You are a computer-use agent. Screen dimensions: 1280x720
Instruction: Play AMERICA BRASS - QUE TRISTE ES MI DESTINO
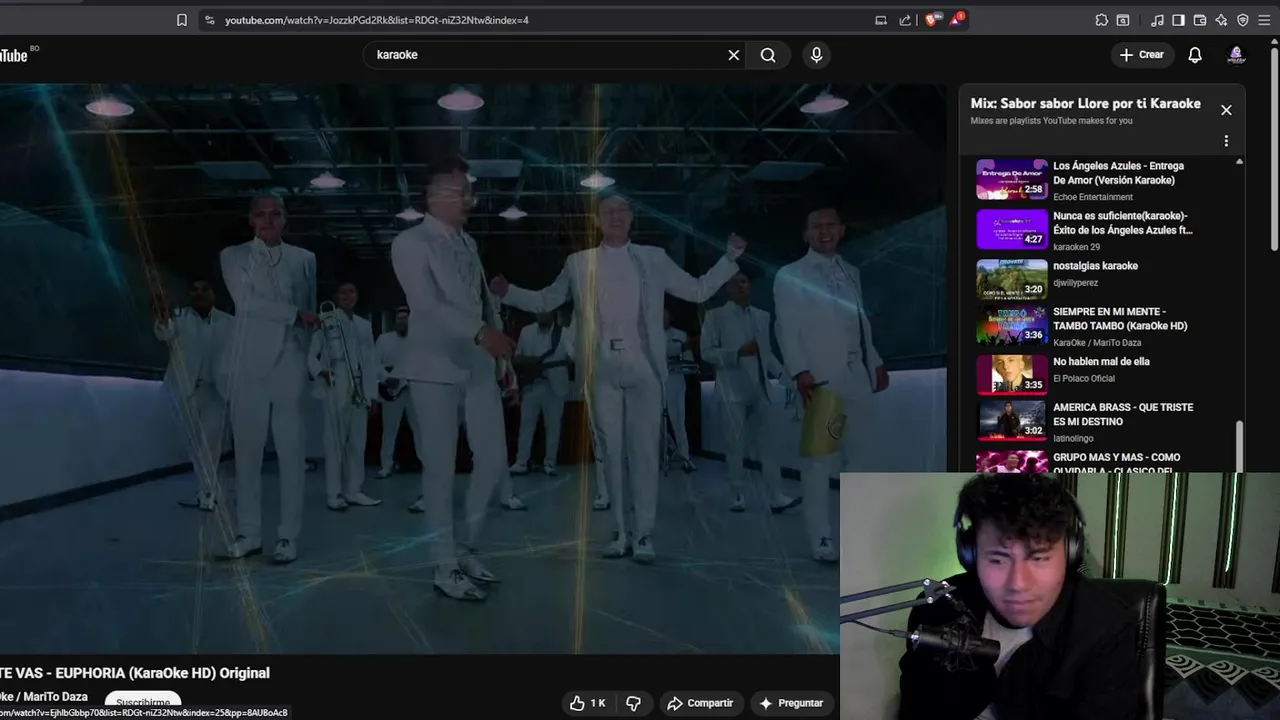[x=1123, y=414]
